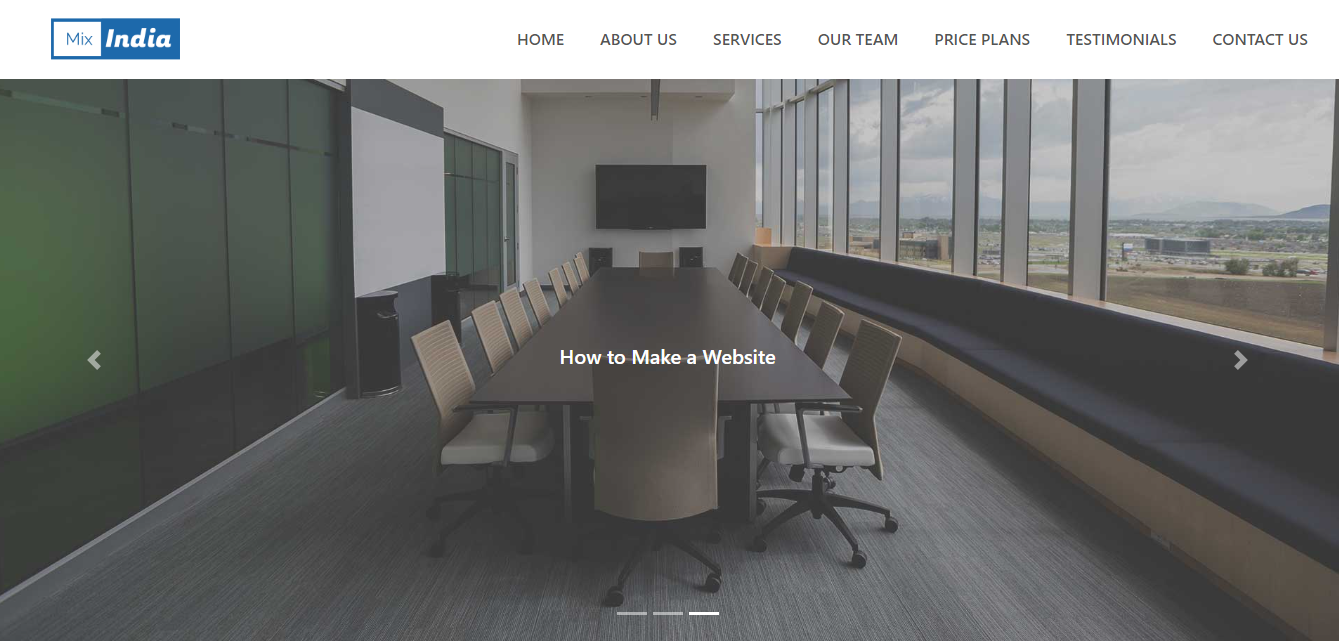This screenshot has height=643, width=1339.
Task: Click the wall-mounted TV in slide photo
Action: tap(651, 197)
